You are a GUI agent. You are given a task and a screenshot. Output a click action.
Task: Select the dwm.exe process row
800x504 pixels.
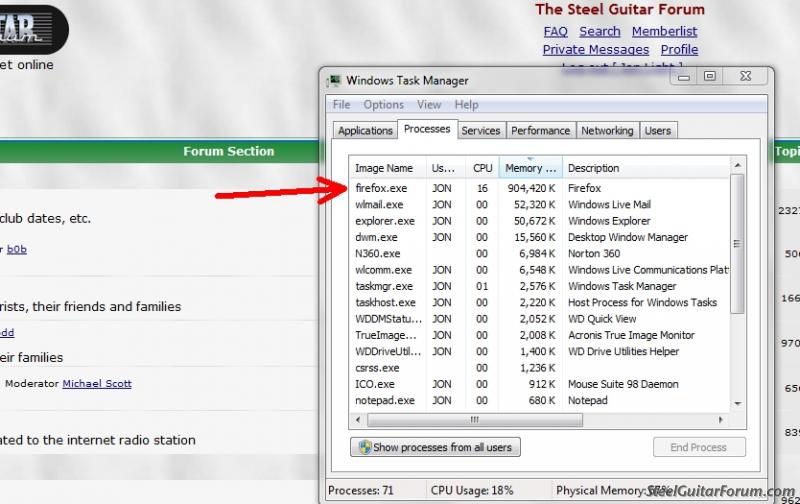pos(540,237)
